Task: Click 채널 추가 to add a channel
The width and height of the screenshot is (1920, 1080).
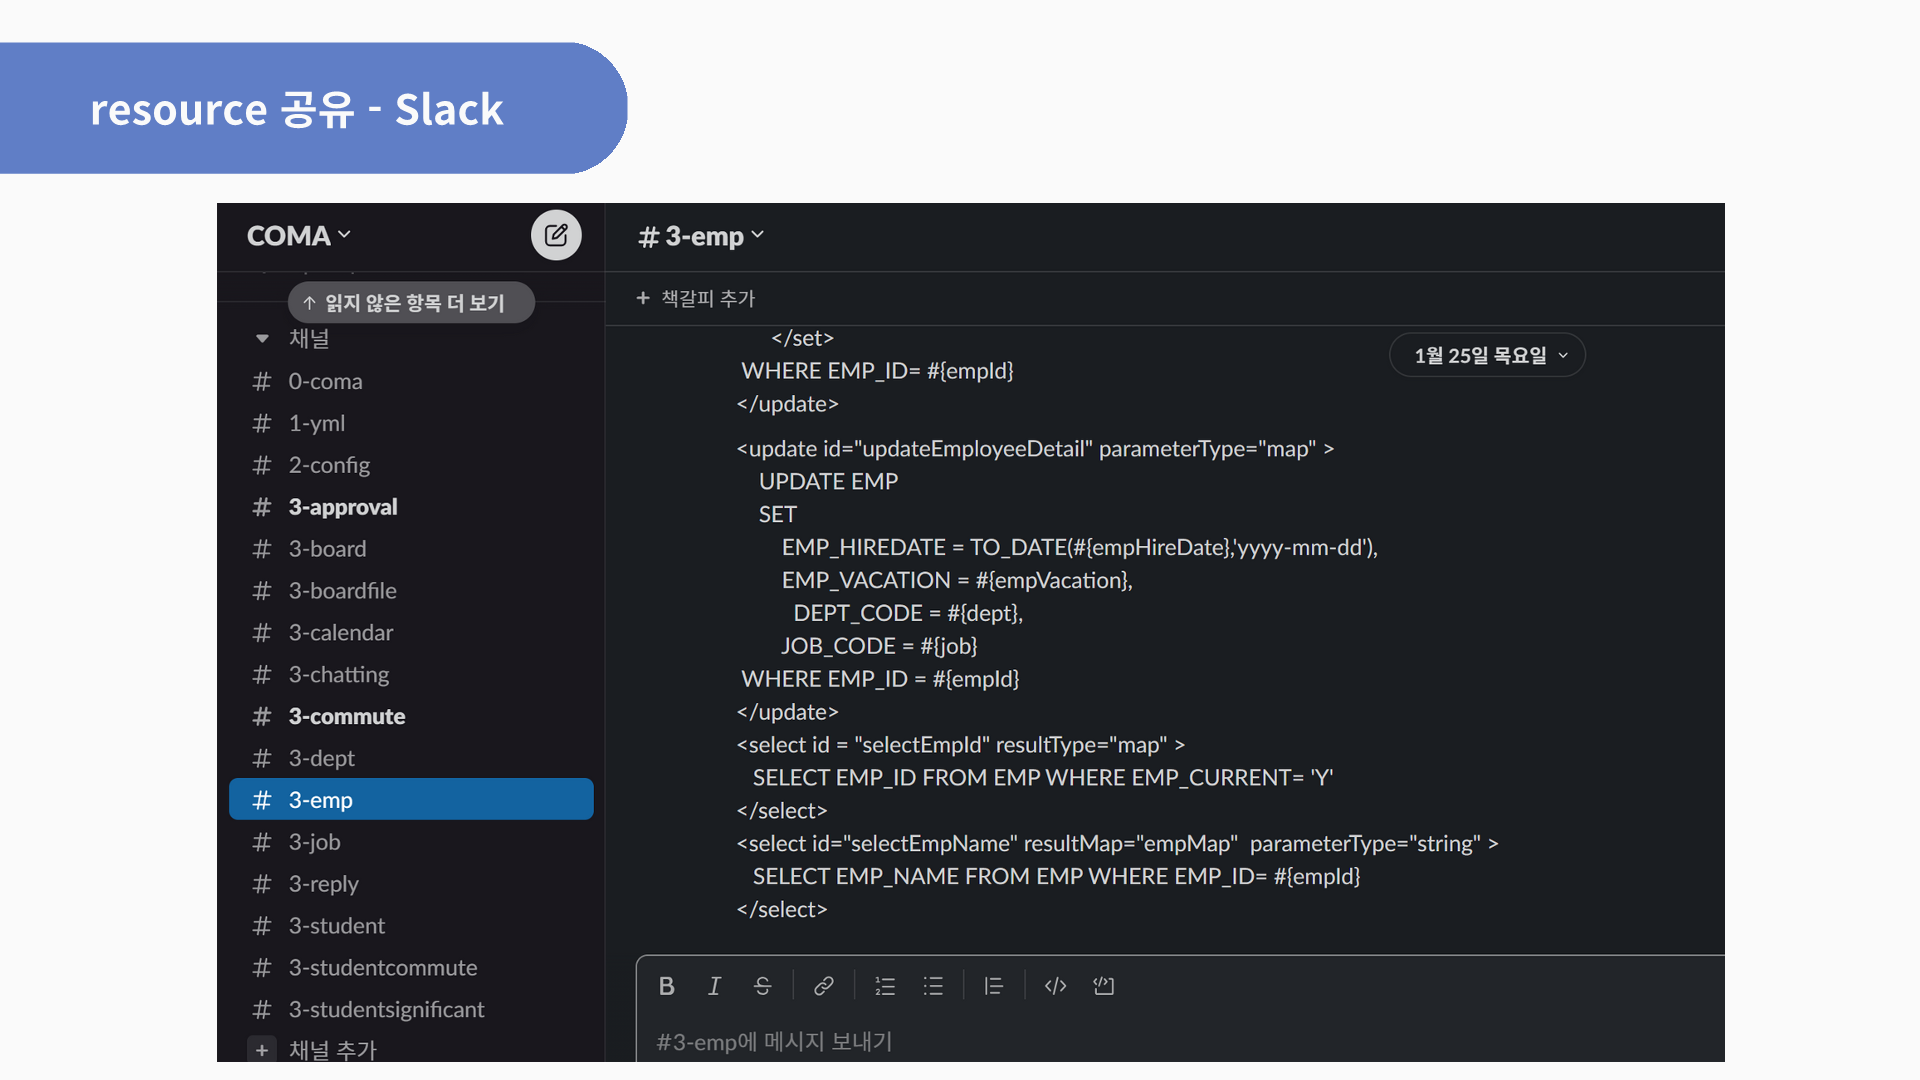Action: pos(333,1050)
